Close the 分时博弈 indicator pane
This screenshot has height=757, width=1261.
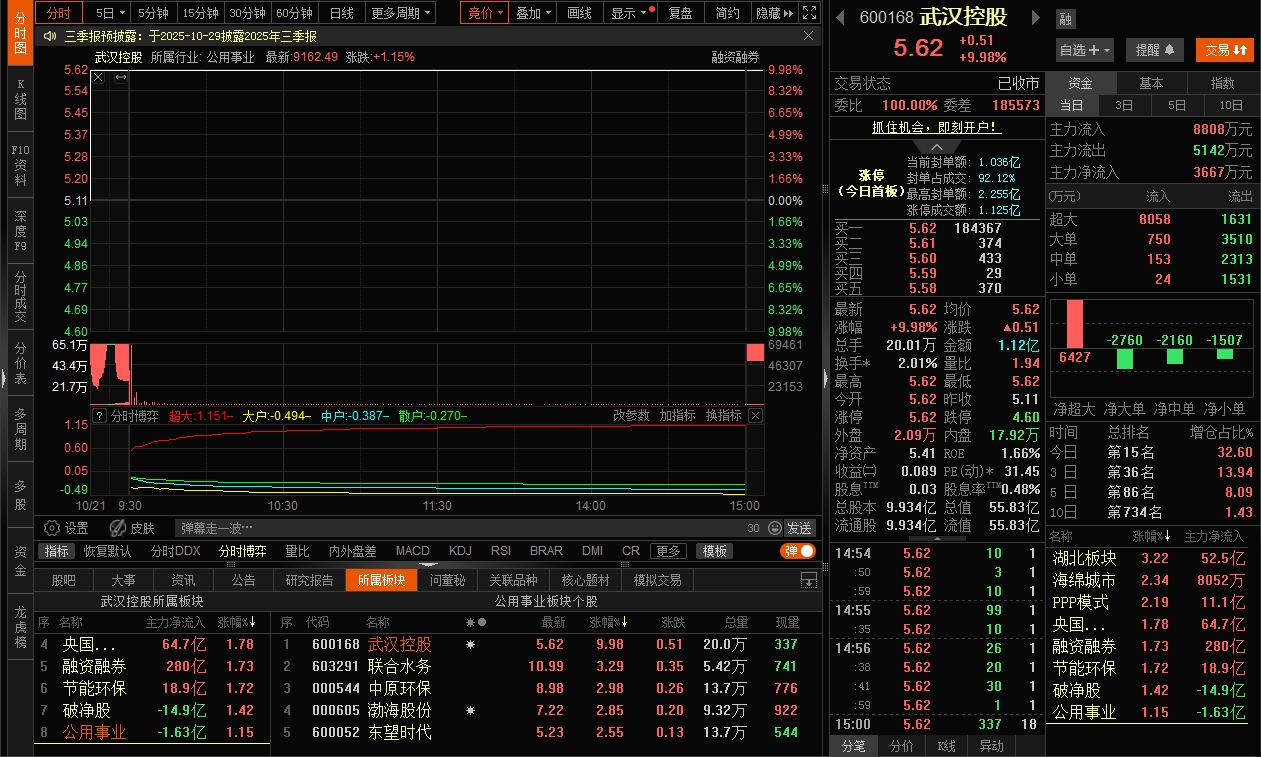755,416
